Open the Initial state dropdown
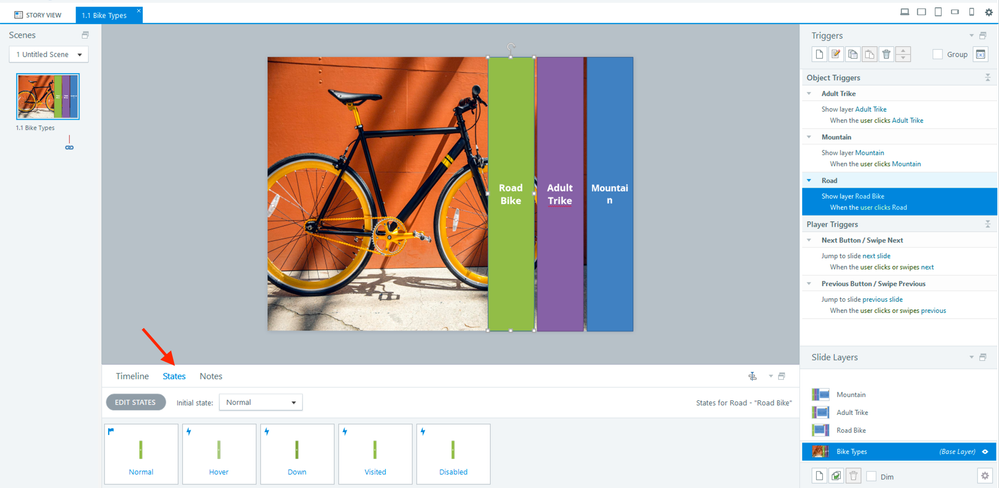Viewport: 999px width, 488px height. 261,403
